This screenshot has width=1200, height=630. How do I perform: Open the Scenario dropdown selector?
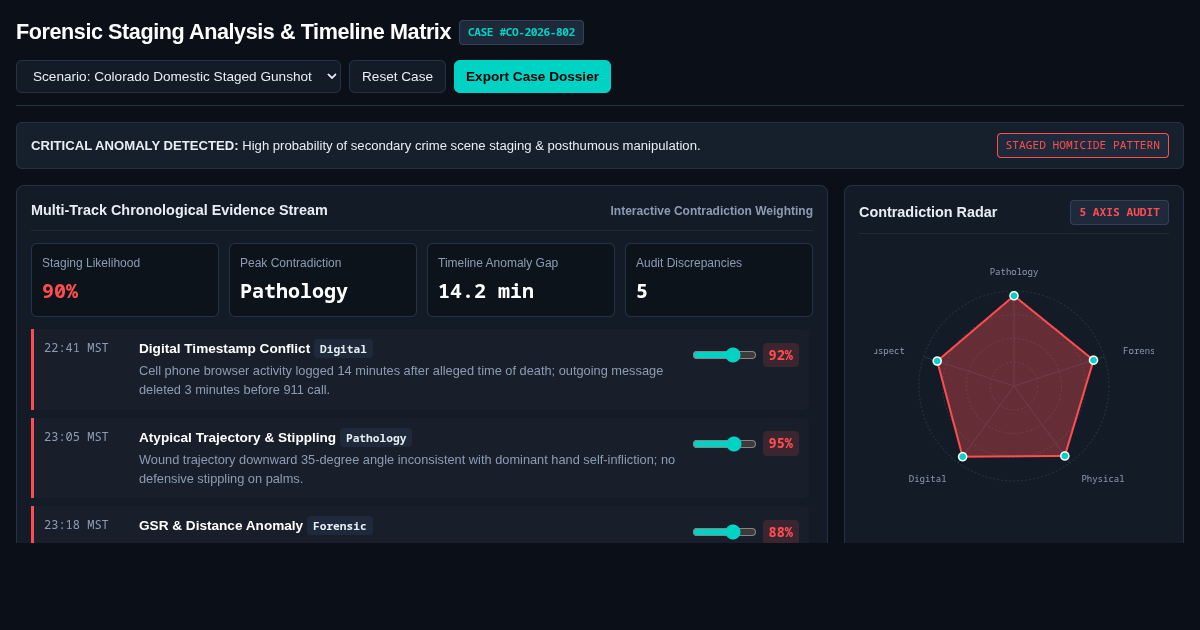(178, 77)
